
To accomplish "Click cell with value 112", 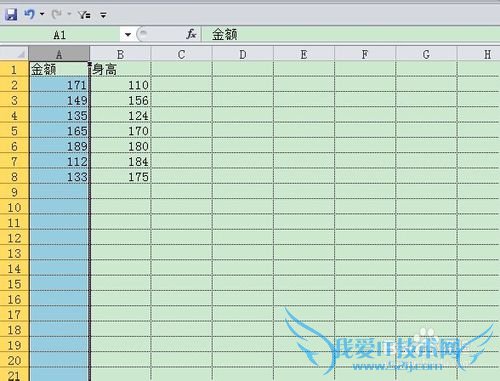I will coord(59,161).
